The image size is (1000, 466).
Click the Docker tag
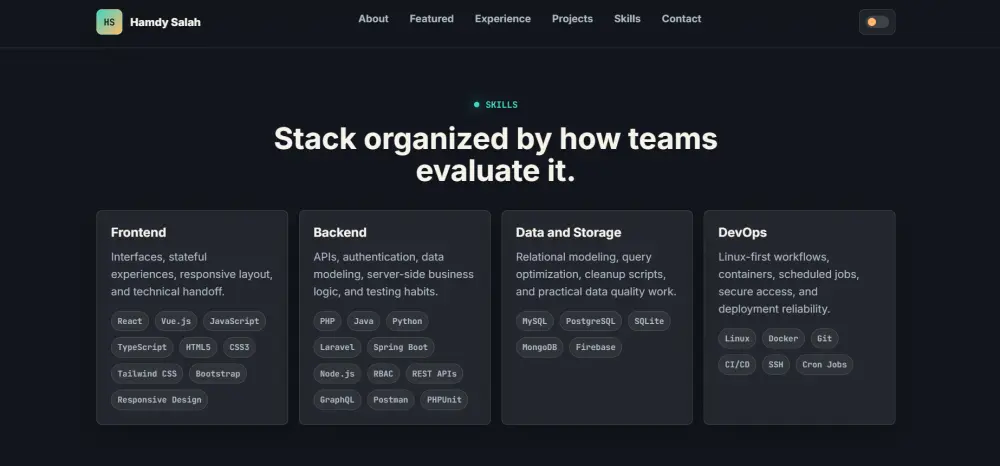(783, 339)
